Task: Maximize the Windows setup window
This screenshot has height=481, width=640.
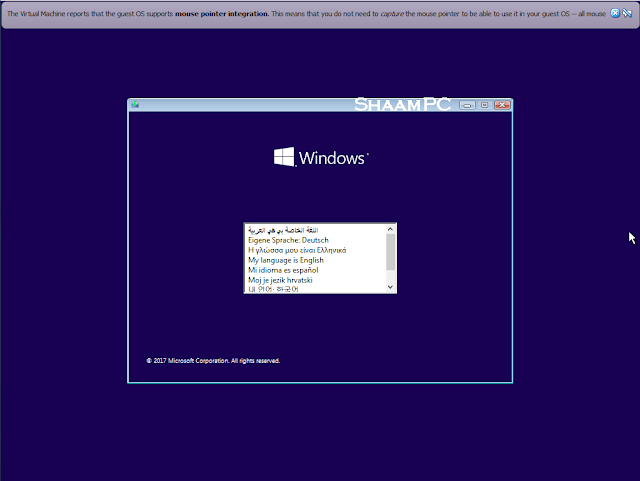Action: pyautogui.click(x=484, y=105)
